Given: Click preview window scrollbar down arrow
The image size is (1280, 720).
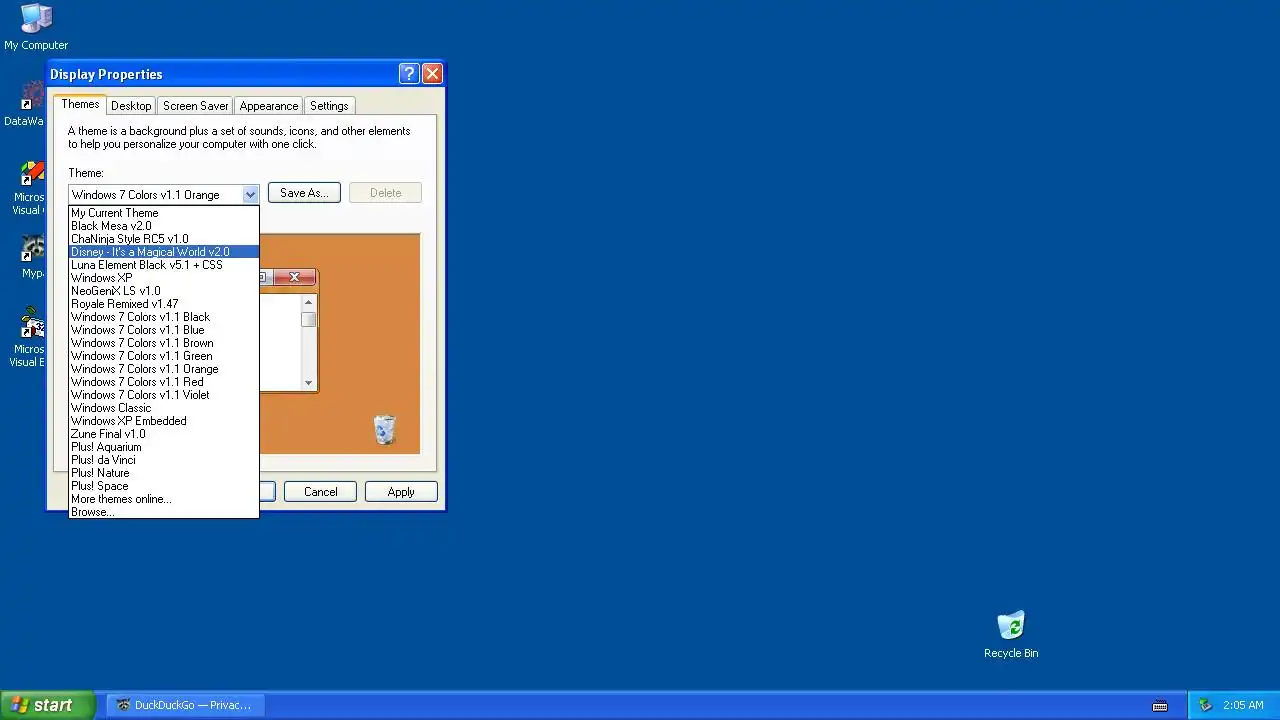Looking at the screenshot, I should pos(308,383).
